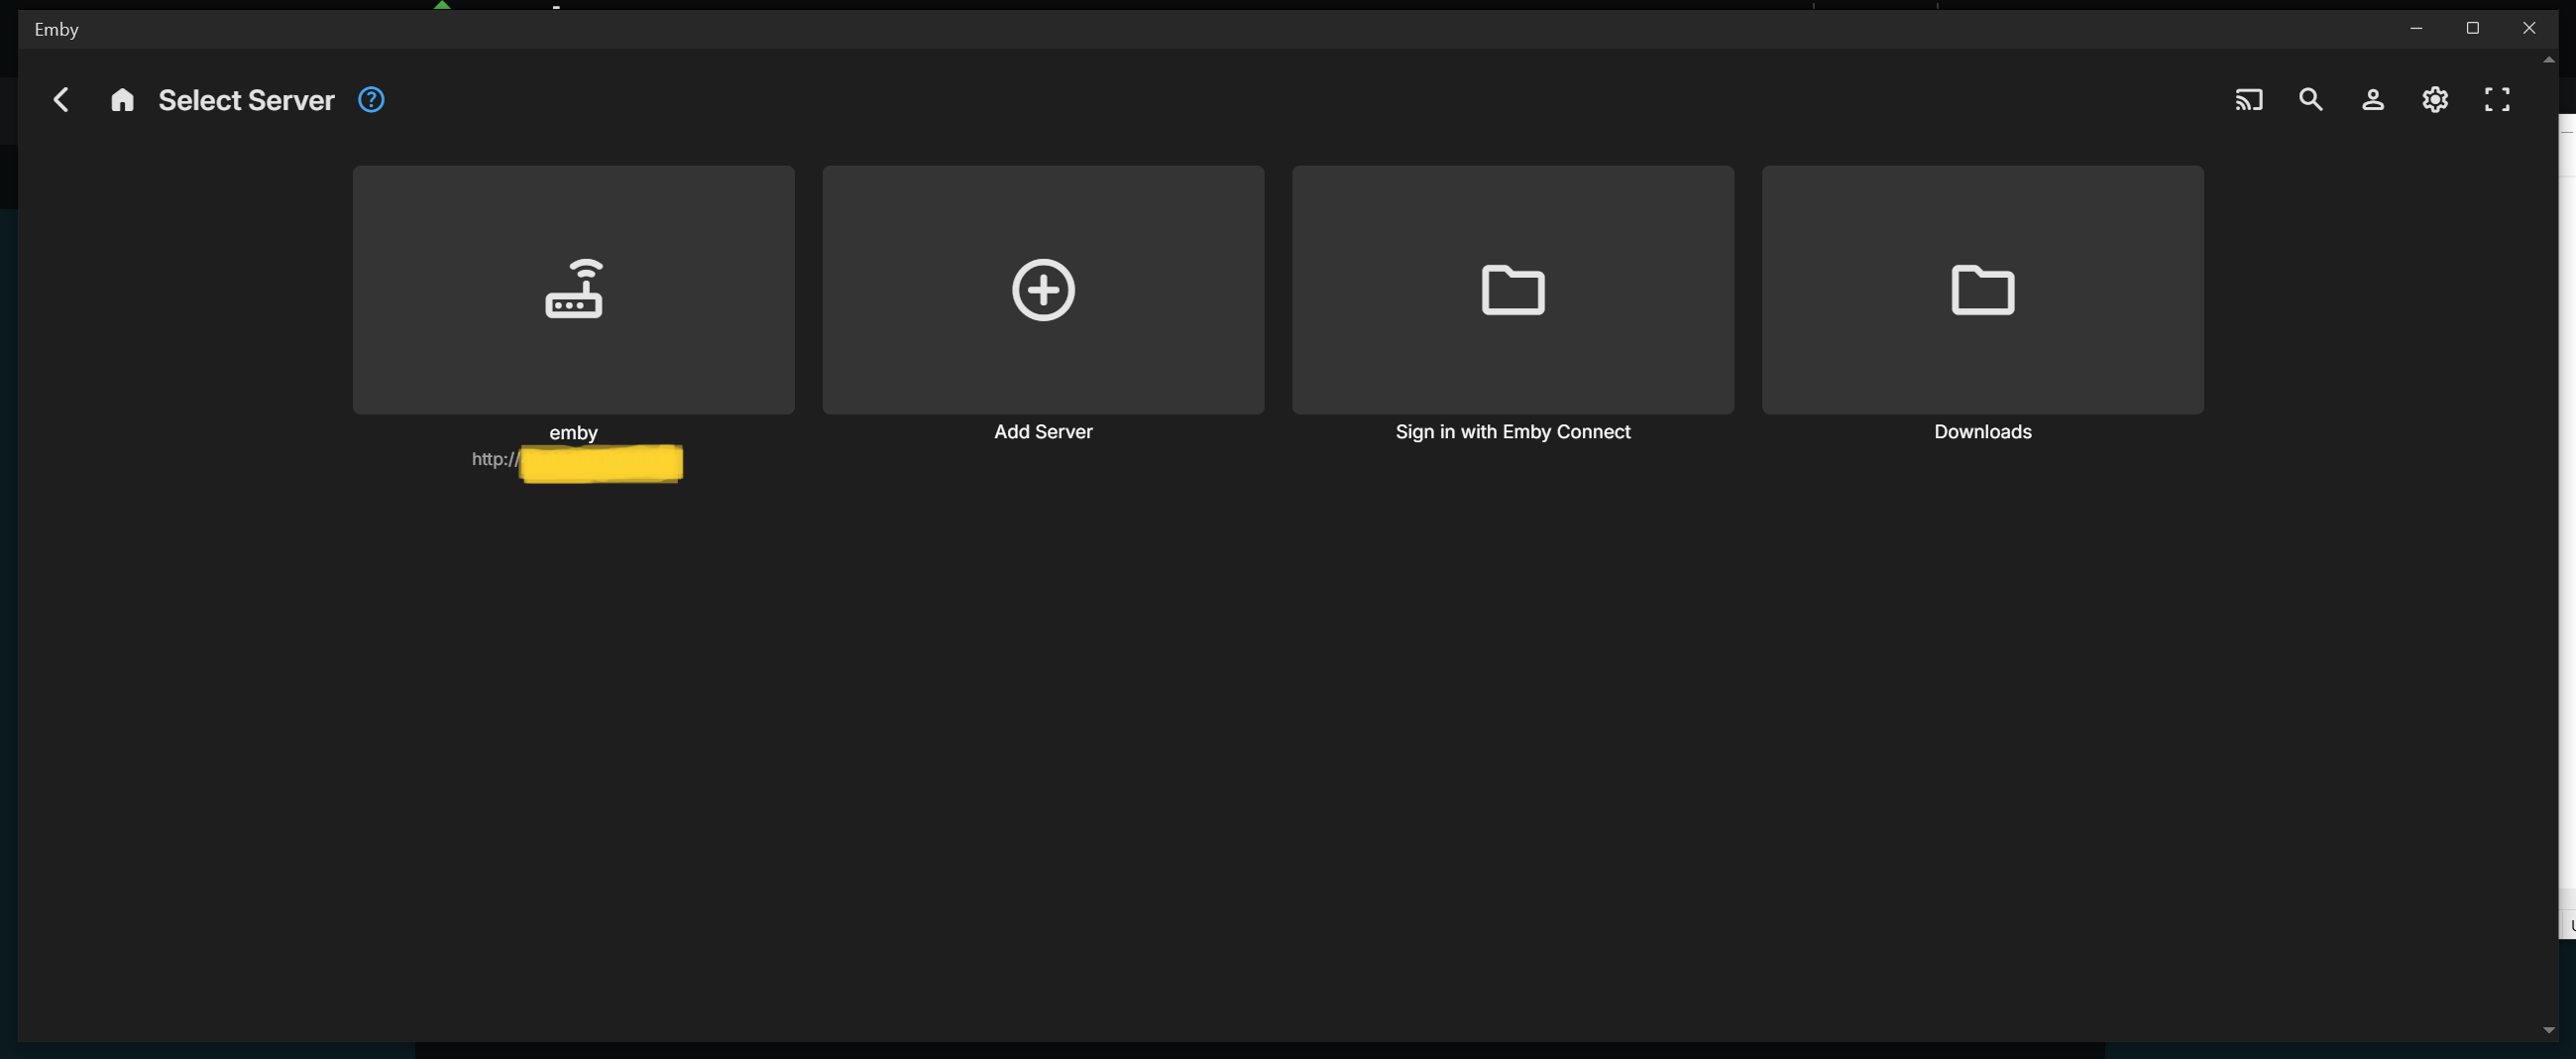The width and height of the screenshot is (2576, 1059).
Task: Sign in with Emby Connect
Action: click(x=1512, y=289)
